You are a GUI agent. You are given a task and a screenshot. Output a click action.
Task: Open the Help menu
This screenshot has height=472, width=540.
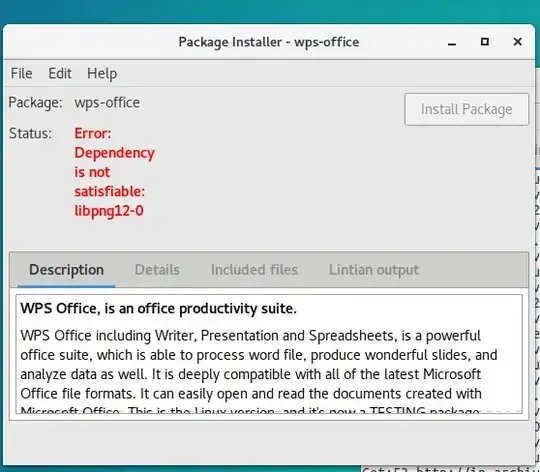click(102, 74)
